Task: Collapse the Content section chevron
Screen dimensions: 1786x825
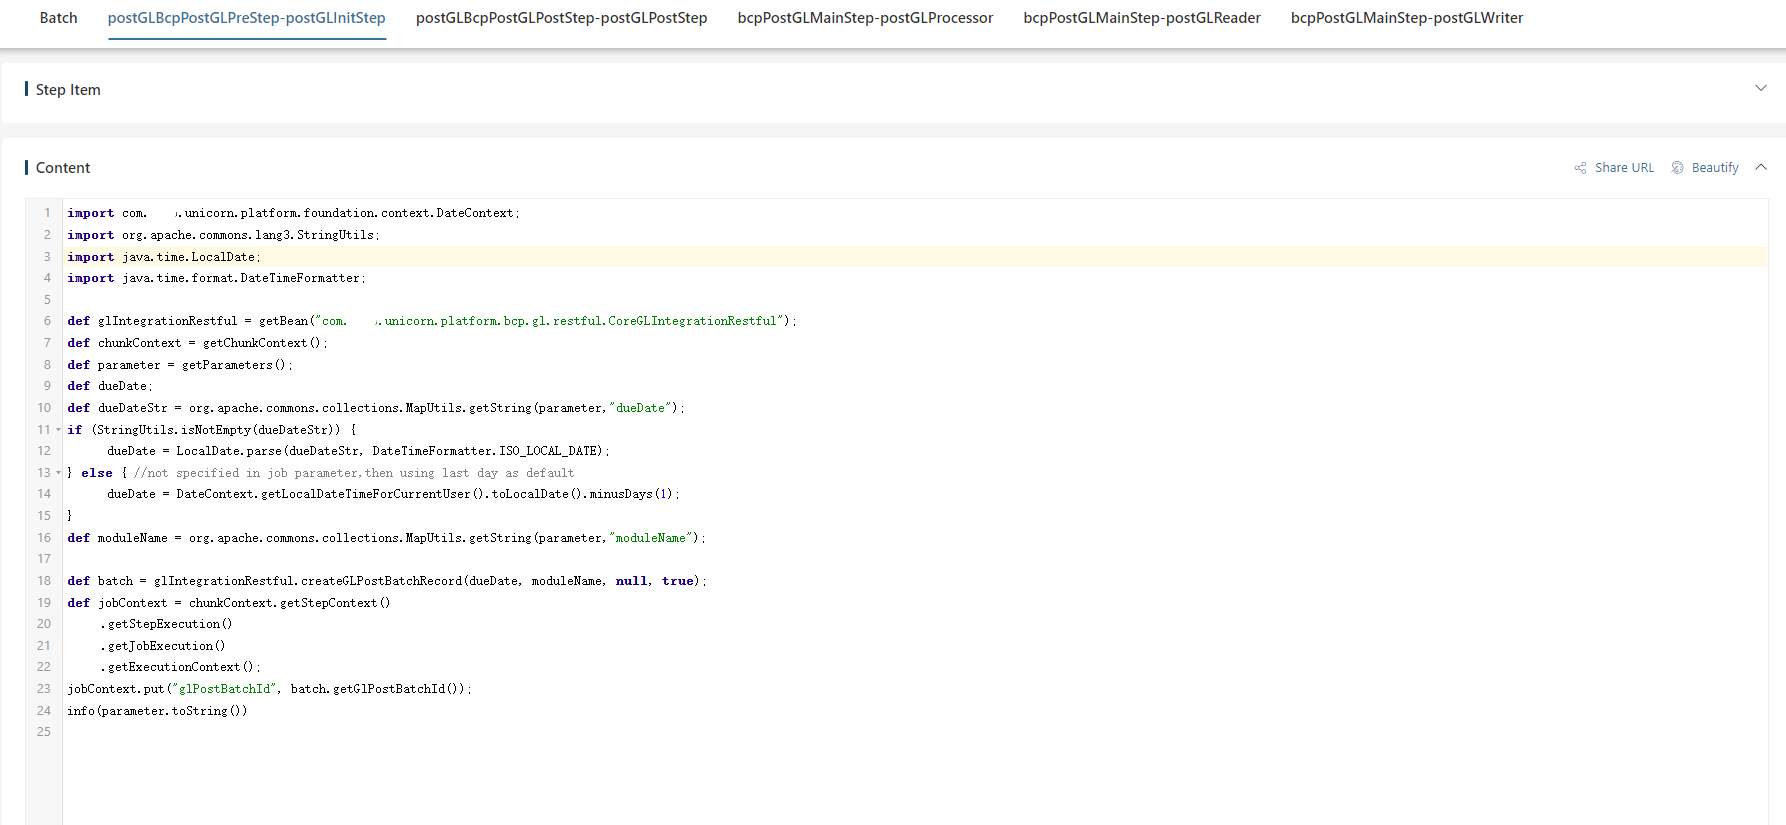Action: [1761, 167]
